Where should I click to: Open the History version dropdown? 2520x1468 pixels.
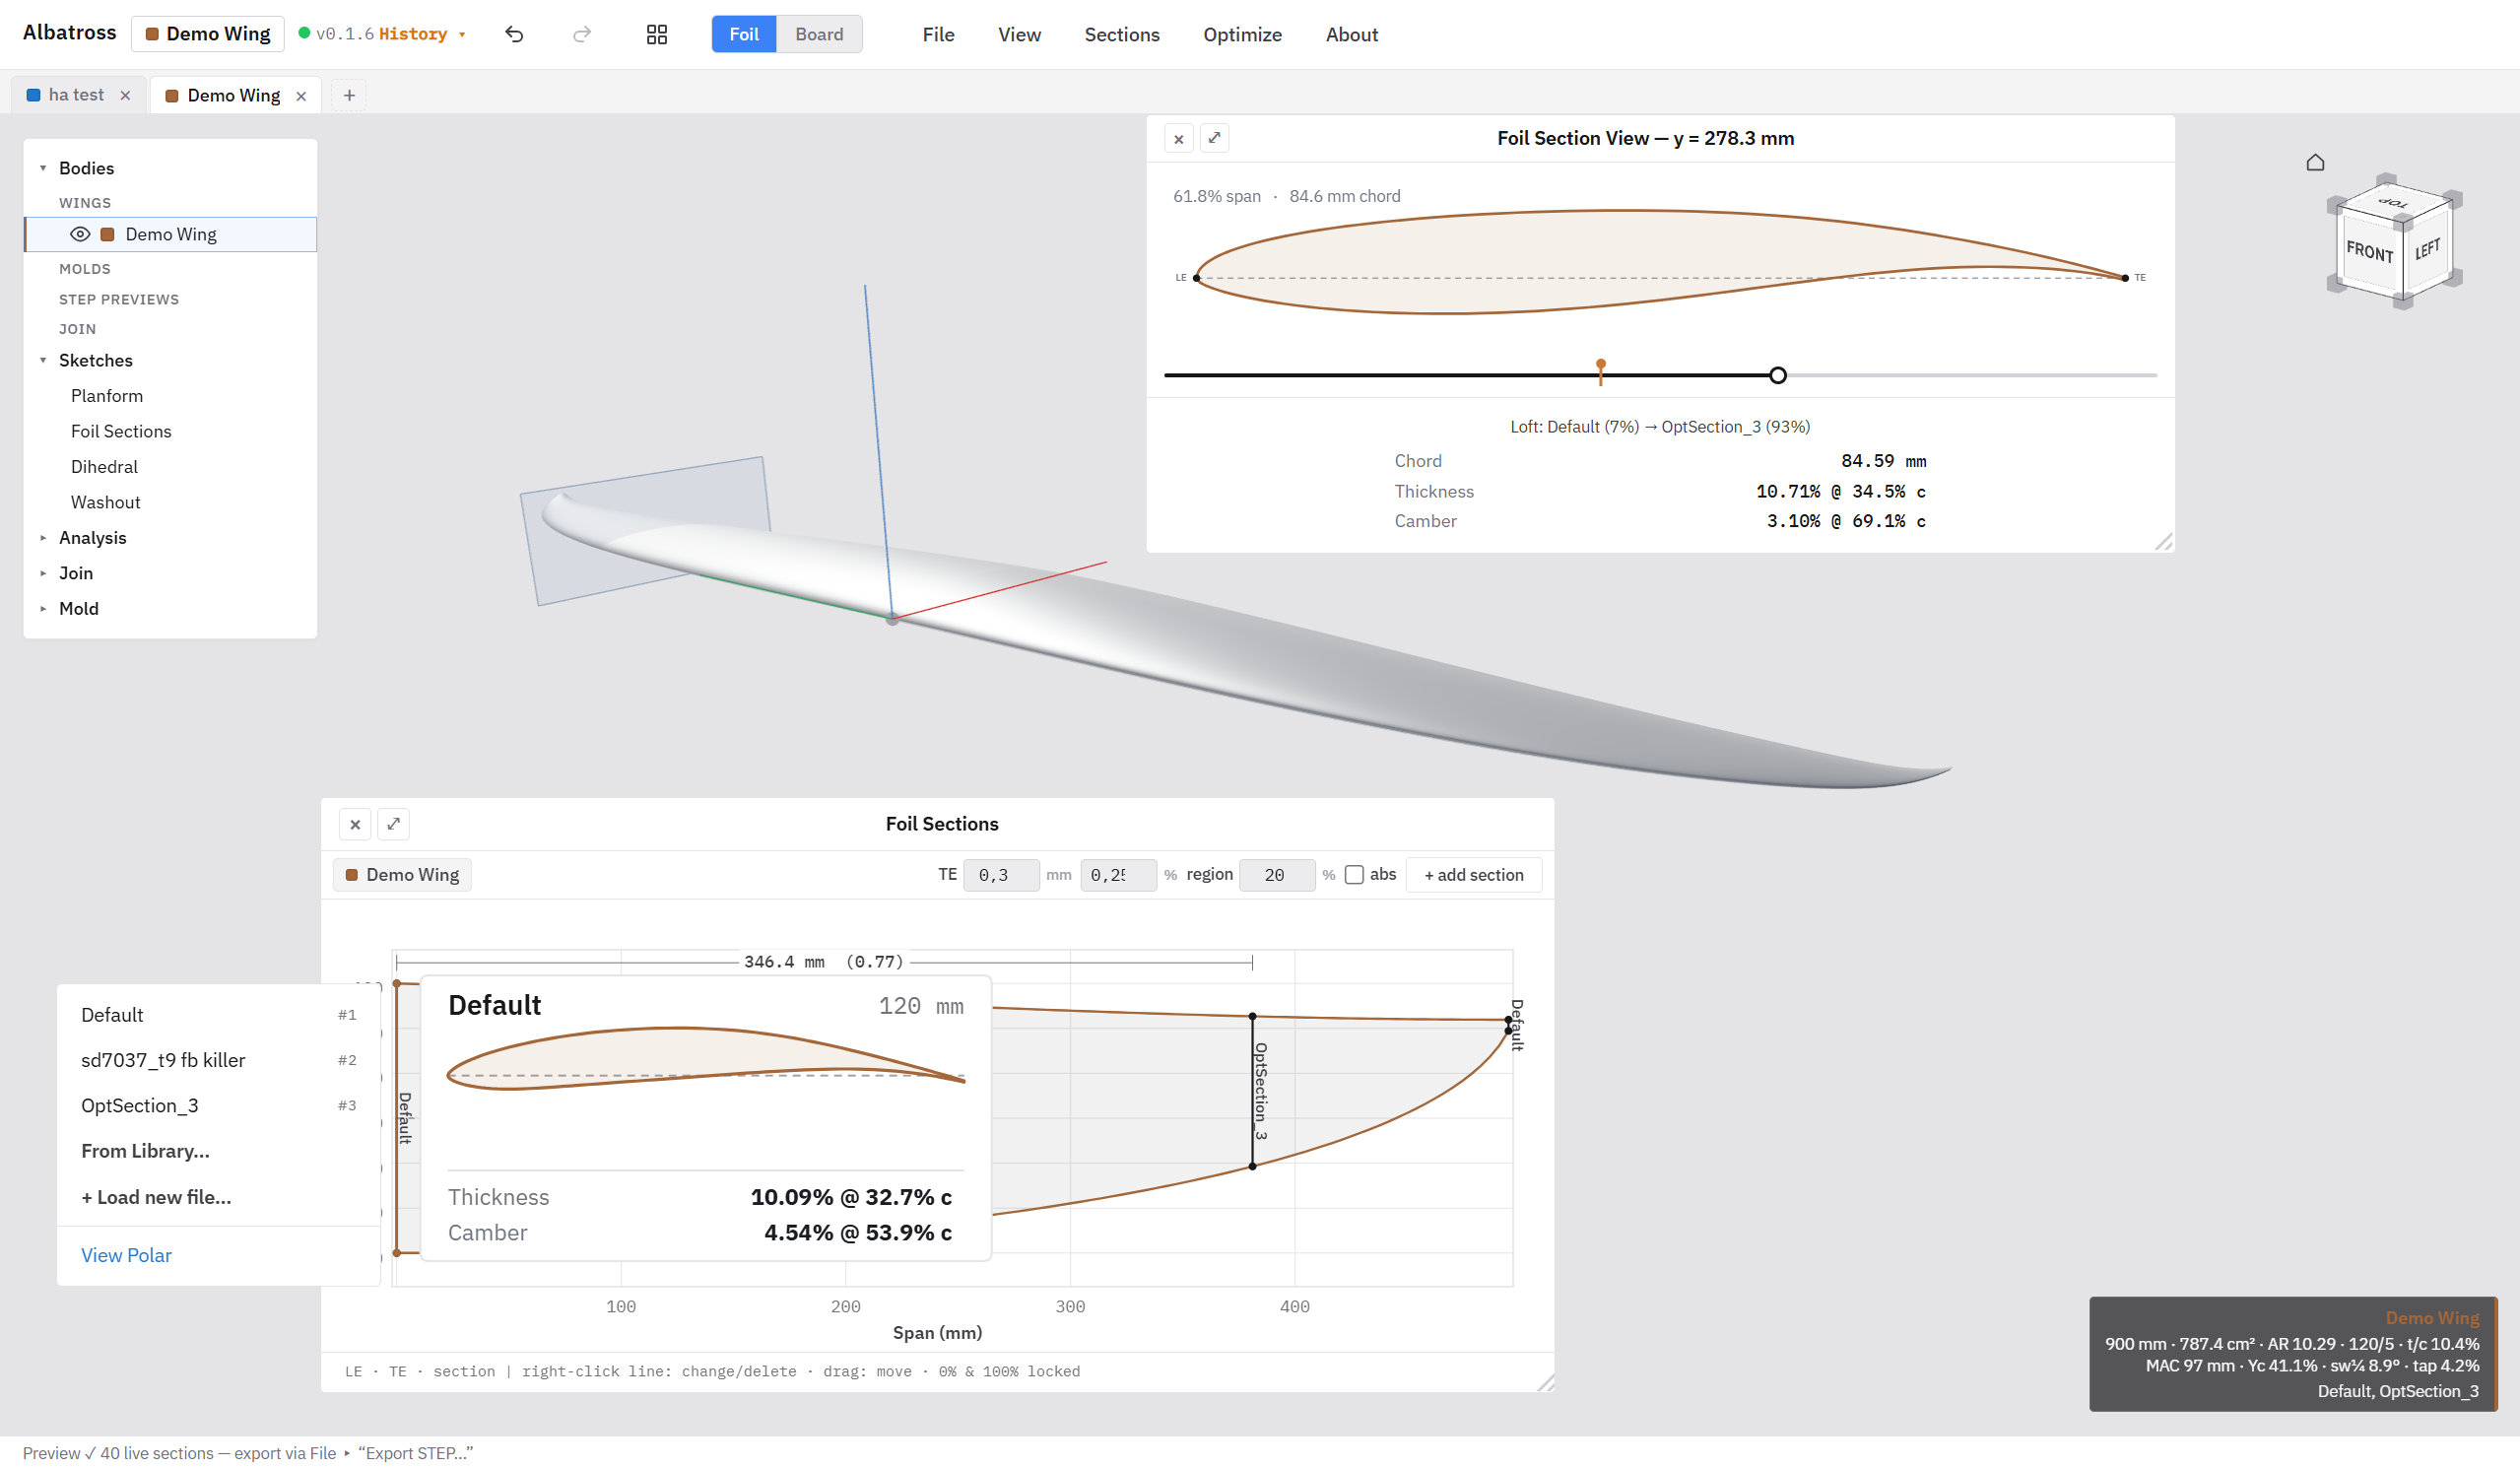tap(422, 34)
